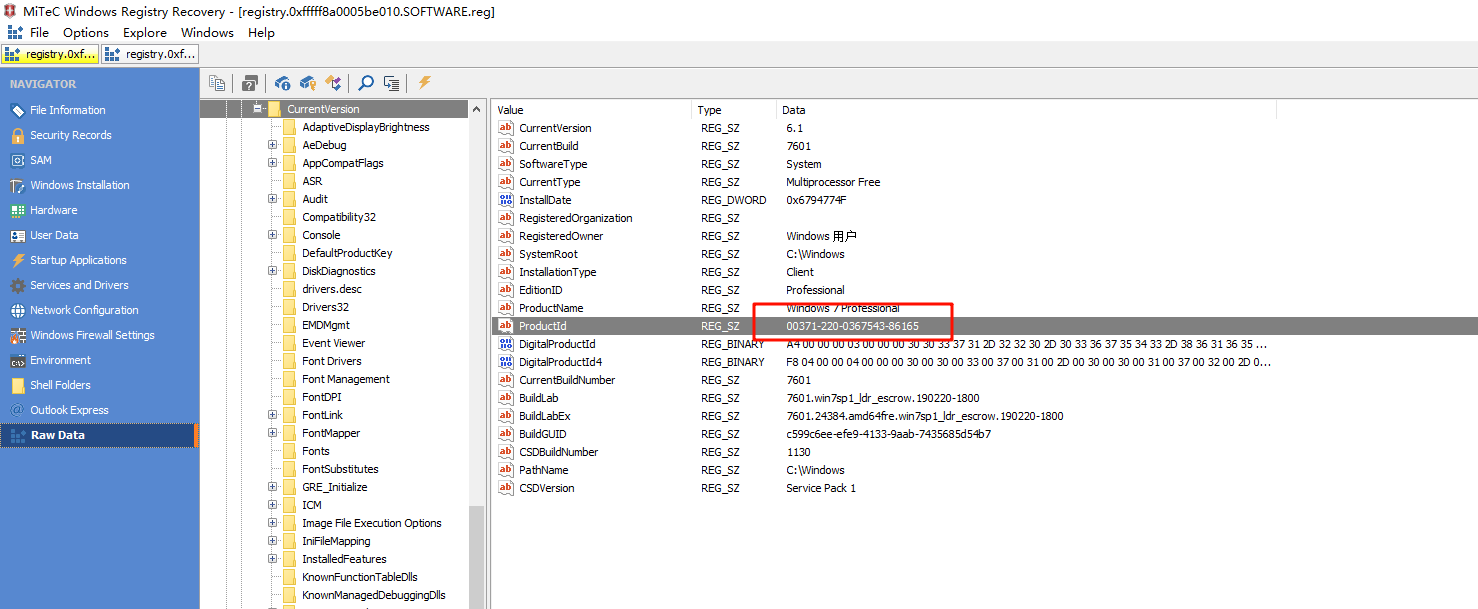Click the ProductId data 00371-220-0367543-86165
This screenshot has height=609, width=1478.
pyautogui.click(x=852, y=326)
